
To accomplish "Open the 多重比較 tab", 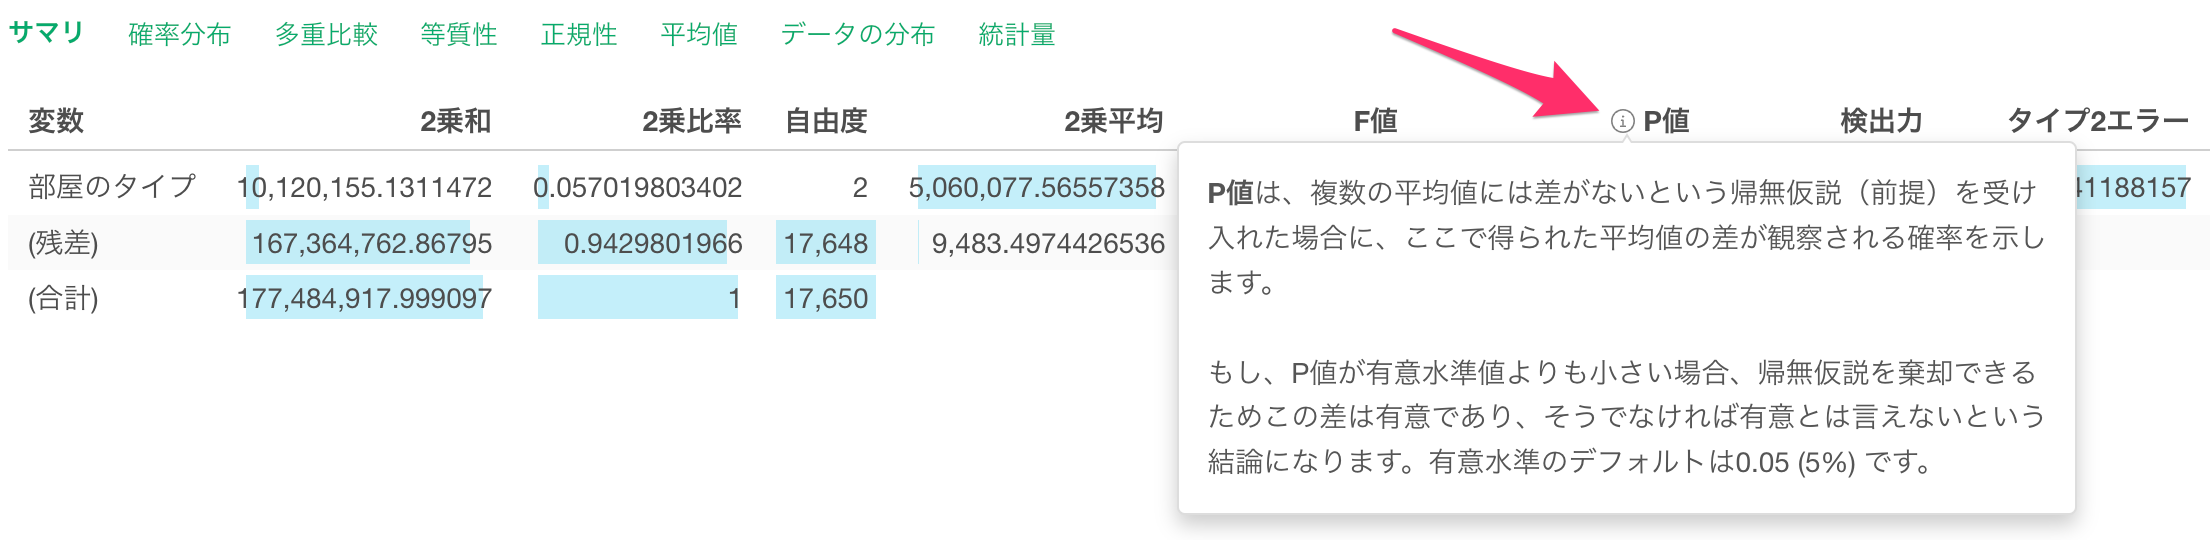I will (x=327, y=35).
